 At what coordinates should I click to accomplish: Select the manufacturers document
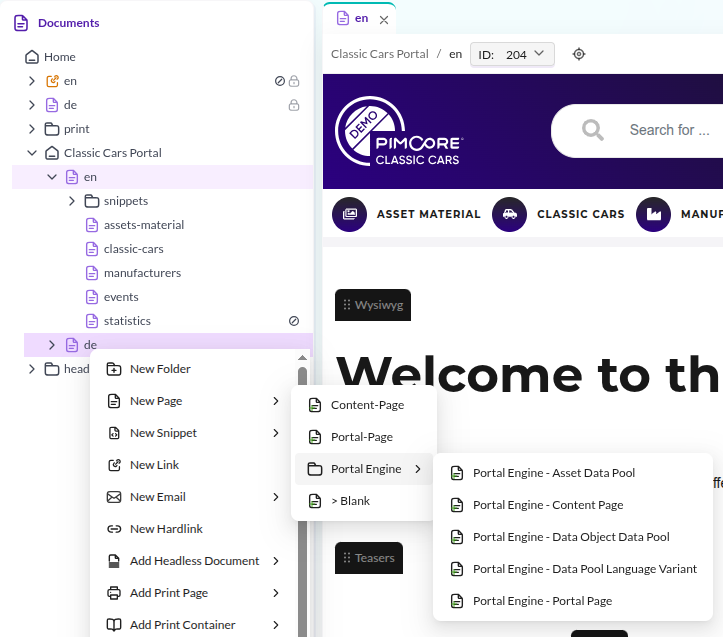(x=142, y=273)
